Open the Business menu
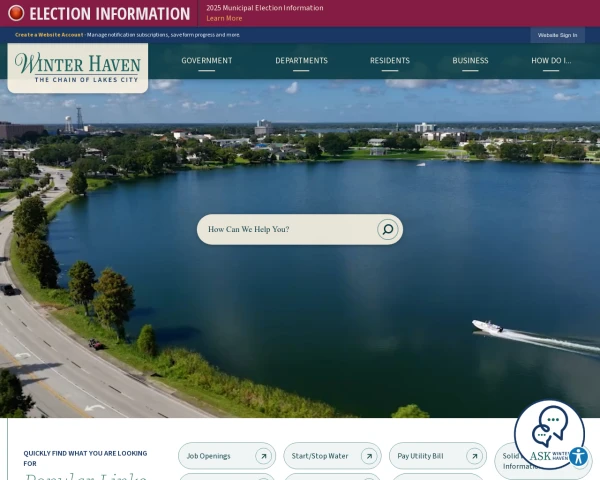The width and height of the screenshot is (600, 480). 470,61
